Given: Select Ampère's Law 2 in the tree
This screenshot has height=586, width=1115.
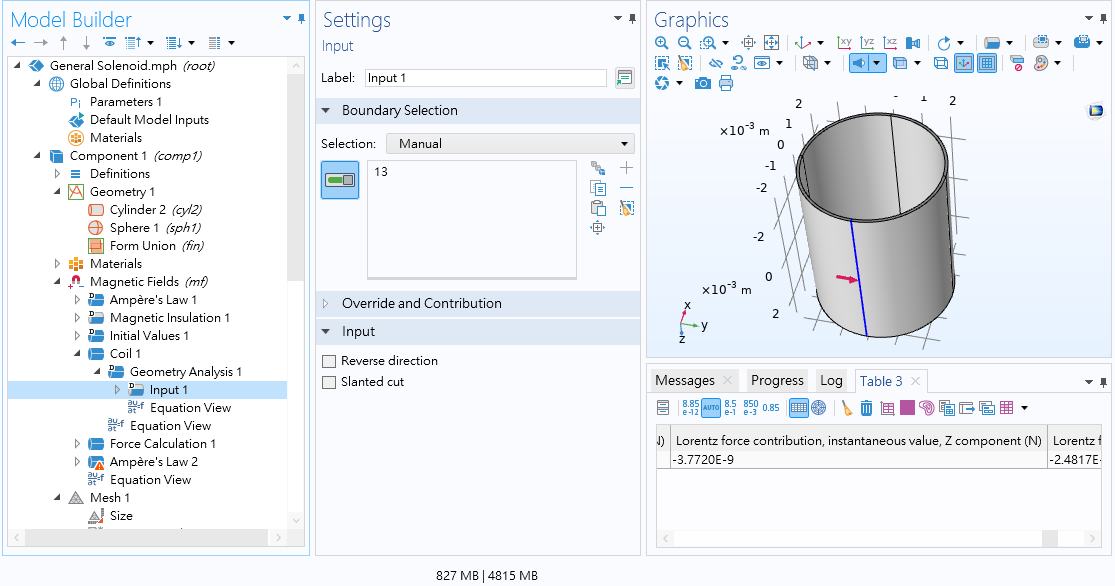Looking at the screenshot, I should (x=153, y=462).
